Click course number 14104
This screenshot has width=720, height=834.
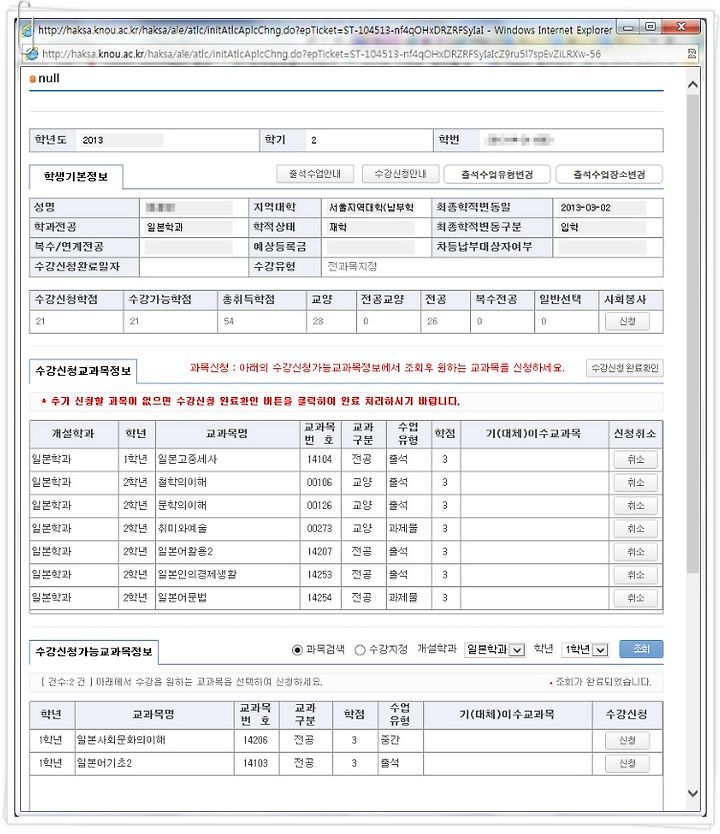[319, 460]
